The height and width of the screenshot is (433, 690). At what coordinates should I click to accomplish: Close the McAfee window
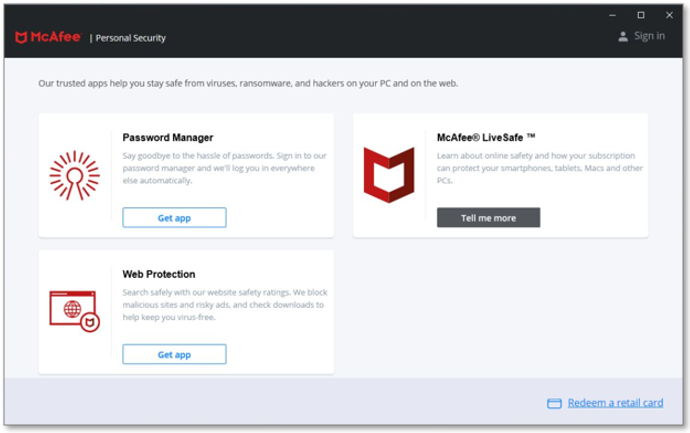click(669, 15)
